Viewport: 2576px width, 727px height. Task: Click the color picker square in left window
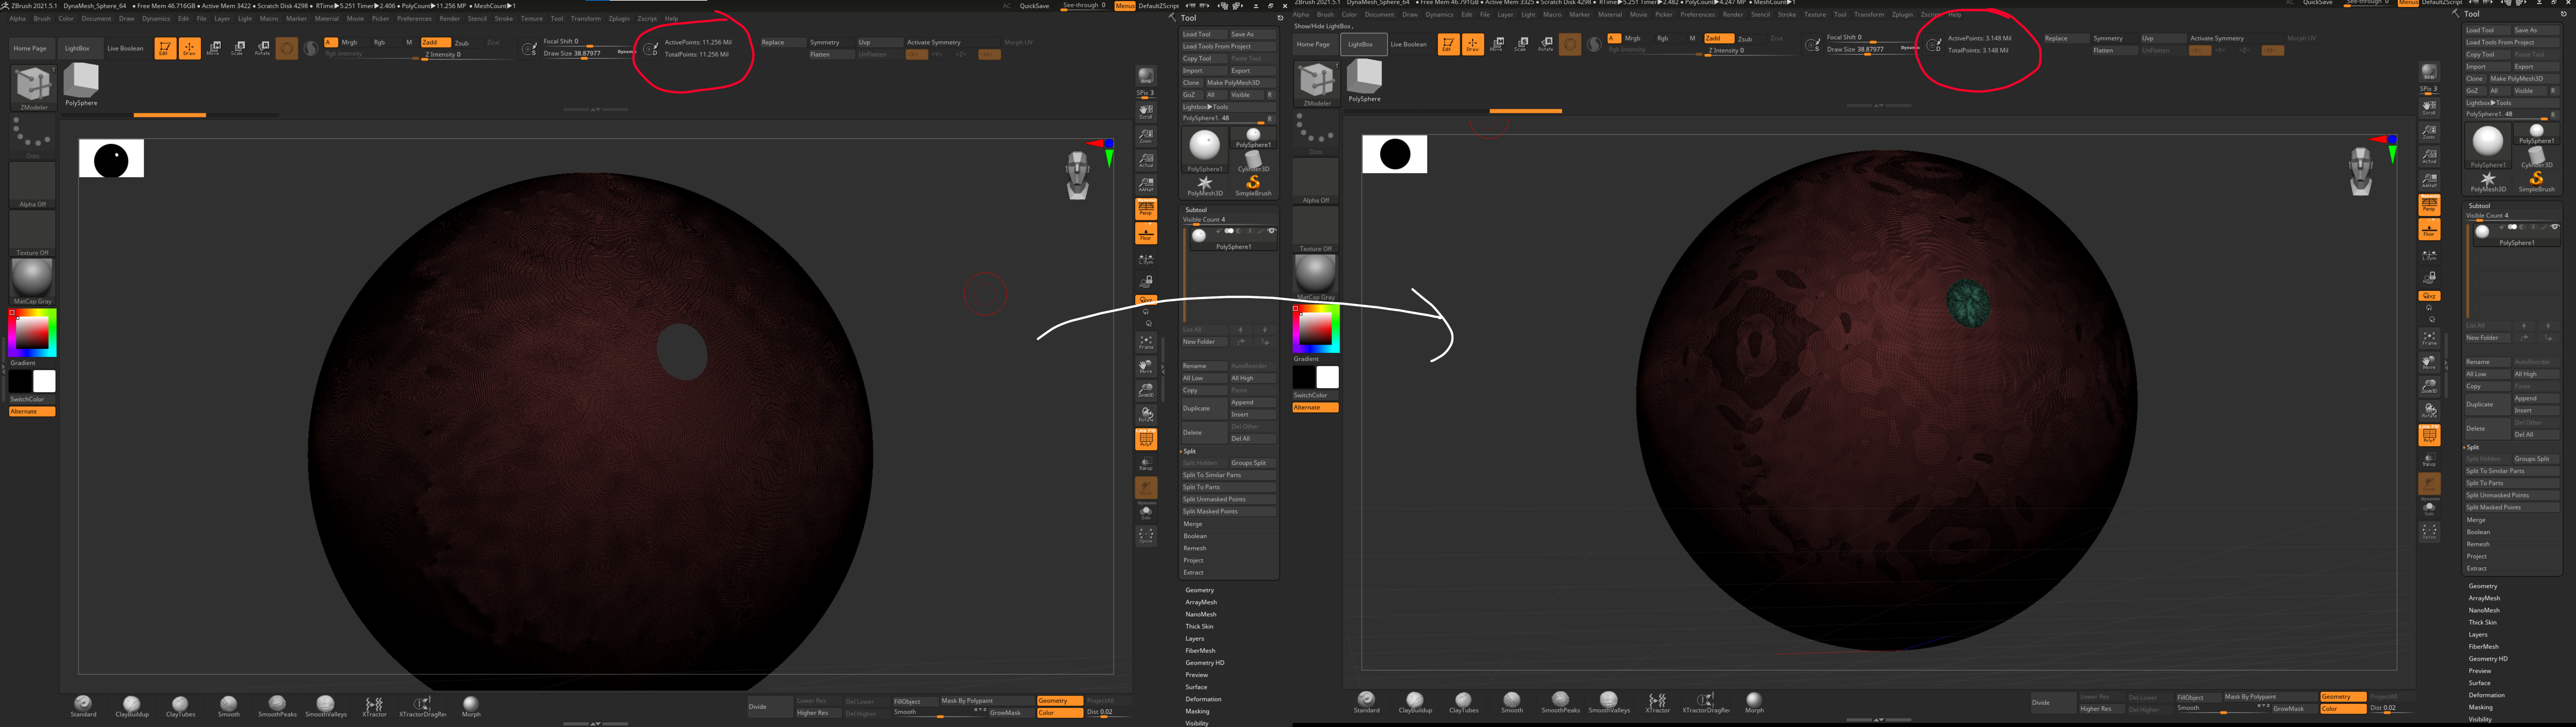point(32,333)
